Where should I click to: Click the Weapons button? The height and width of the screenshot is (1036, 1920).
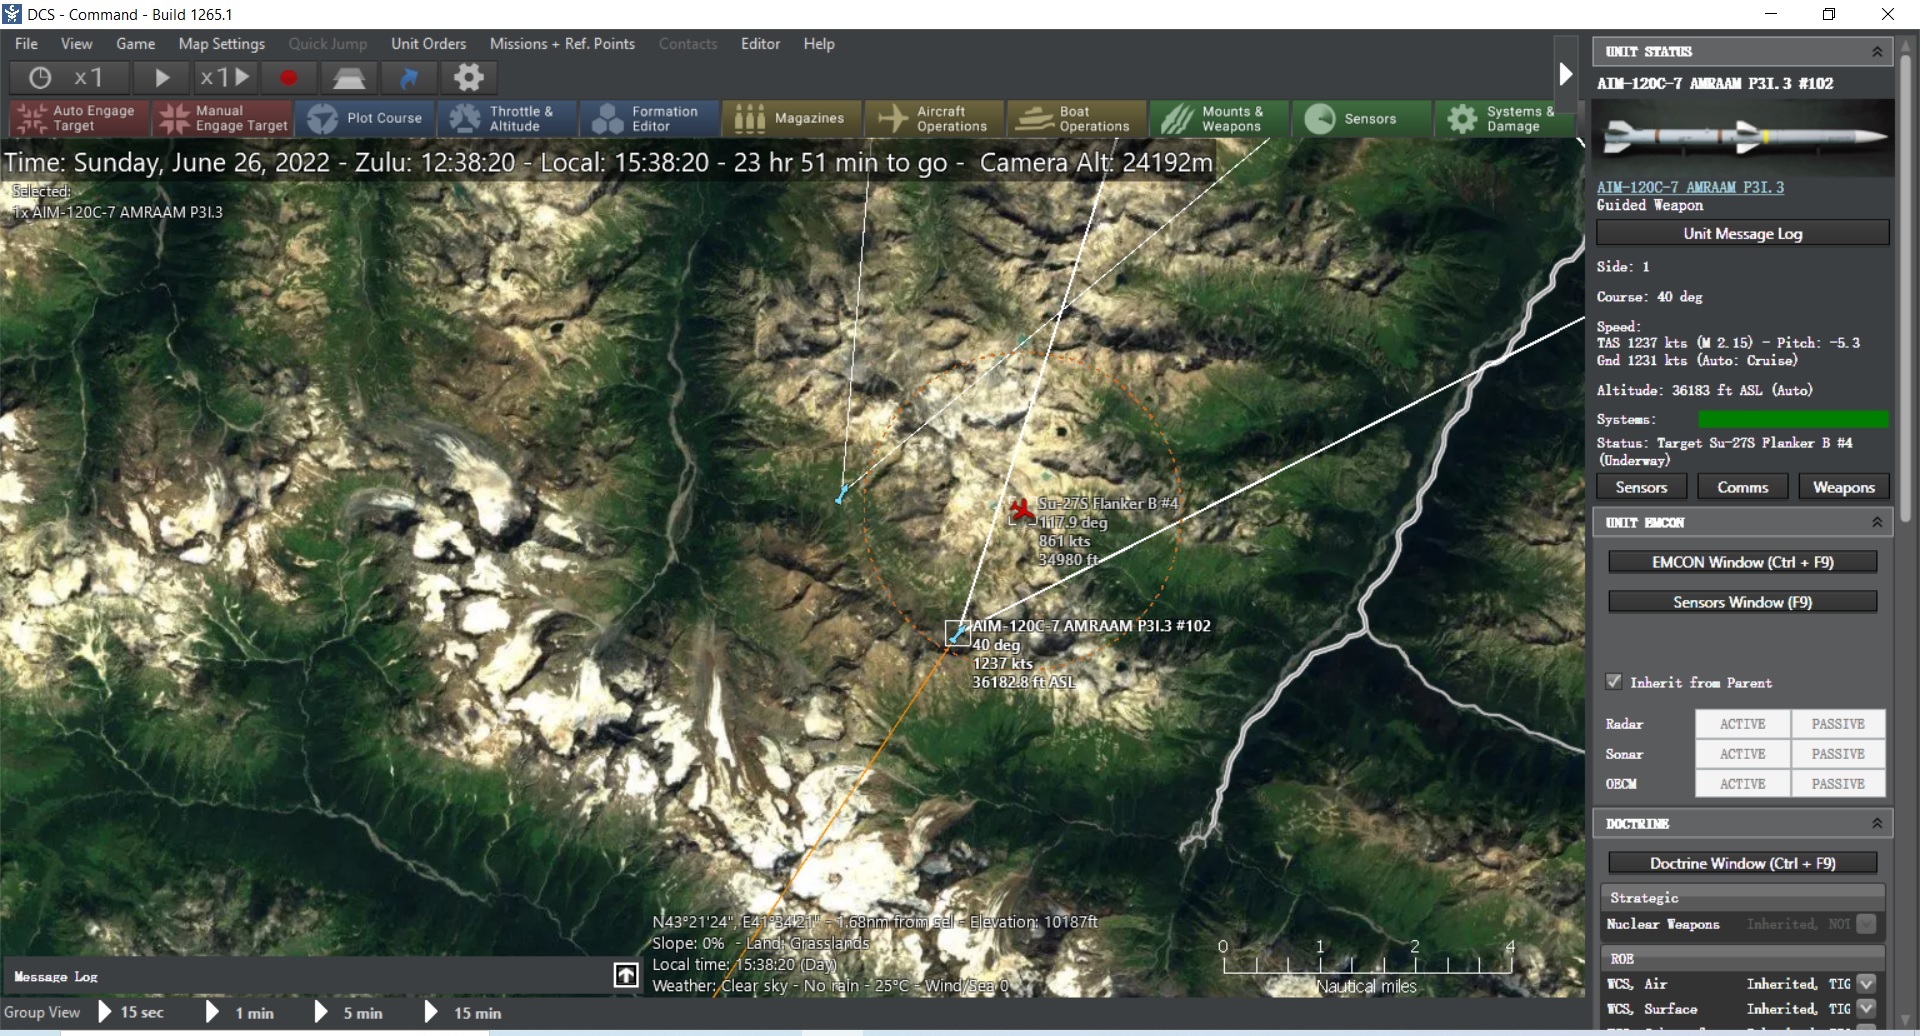pyautogui.click(x=1844, y=487)
